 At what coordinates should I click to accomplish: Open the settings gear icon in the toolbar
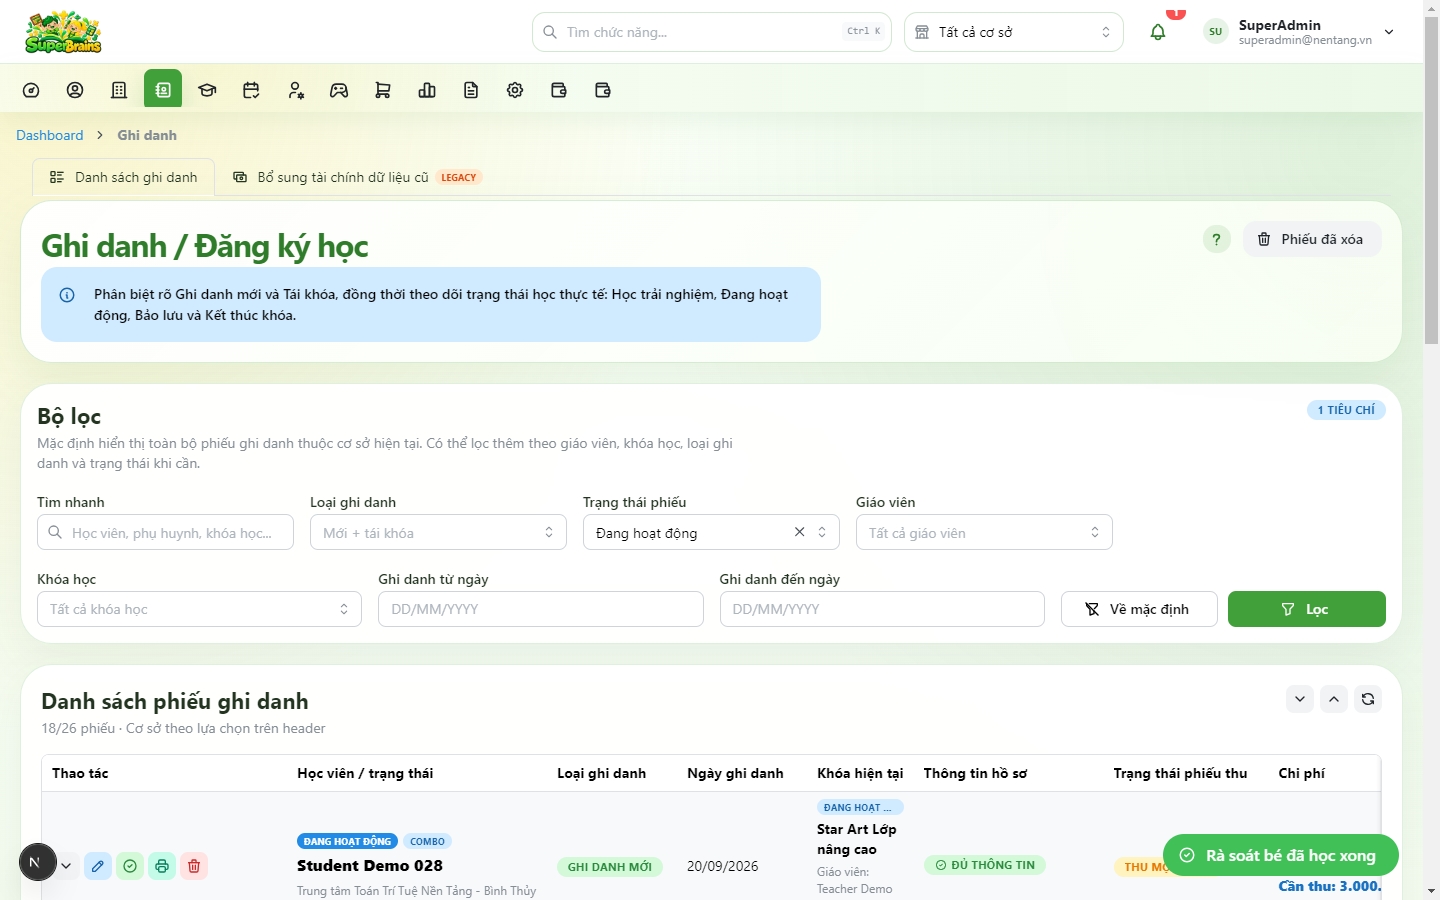(x=515, y=90)
